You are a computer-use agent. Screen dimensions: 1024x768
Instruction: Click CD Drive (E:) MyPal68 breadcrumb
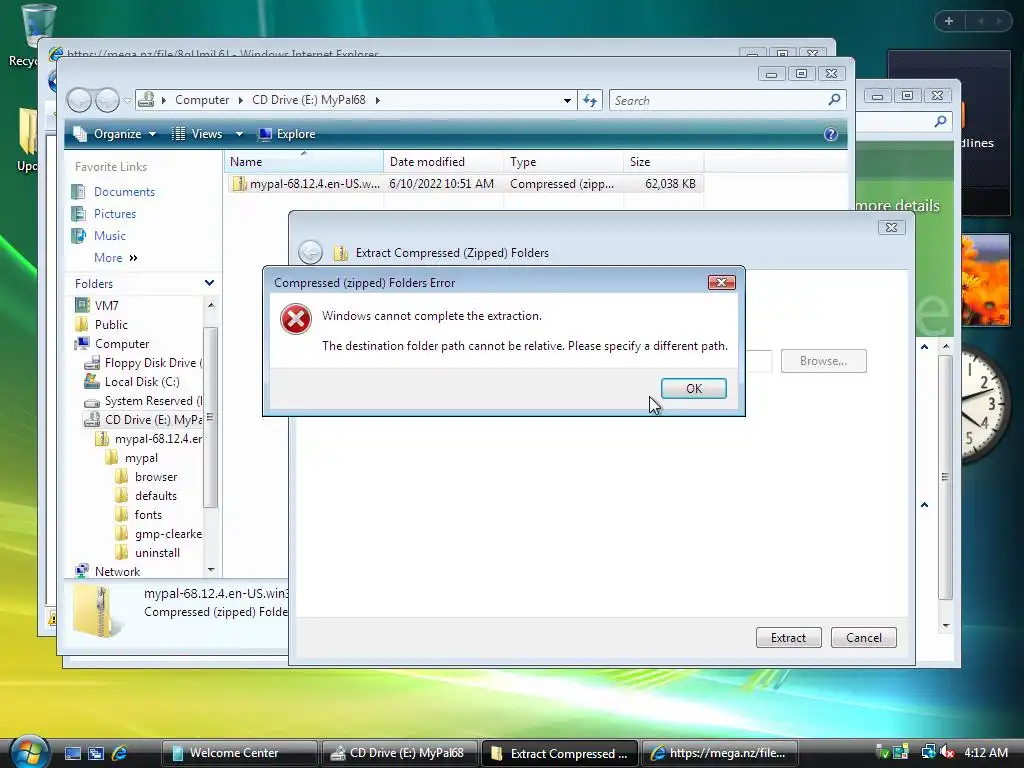pyautogui.click(x=309, y=100)
